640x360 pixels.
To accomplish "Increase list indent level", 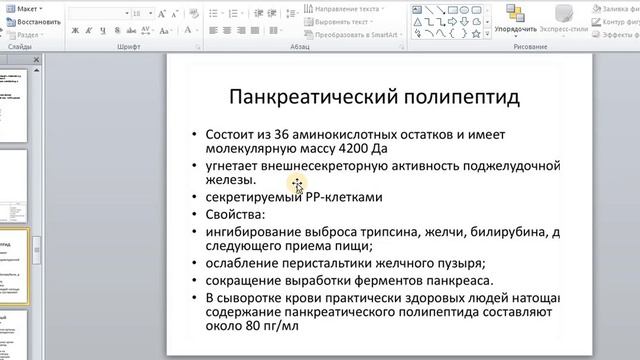I will [x=272, y=14].
